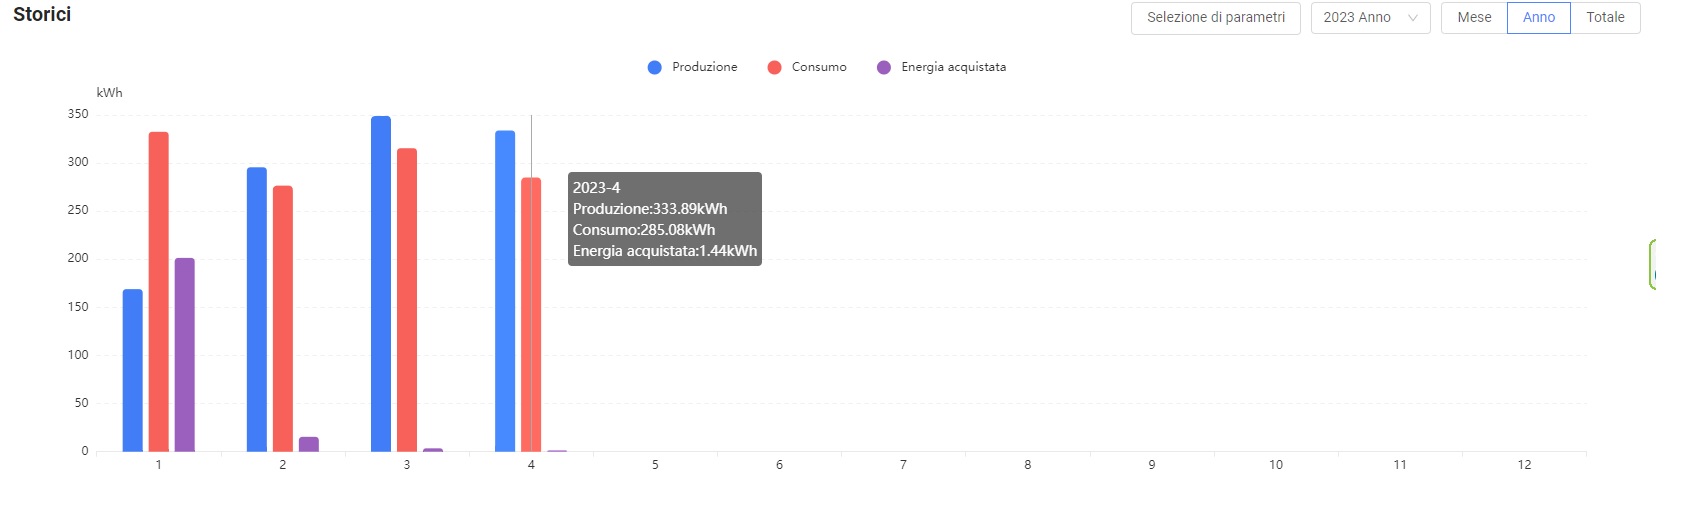
Task: Click the blue production bar for month 4
Action: pyautogui.click(x=505, y=292)
